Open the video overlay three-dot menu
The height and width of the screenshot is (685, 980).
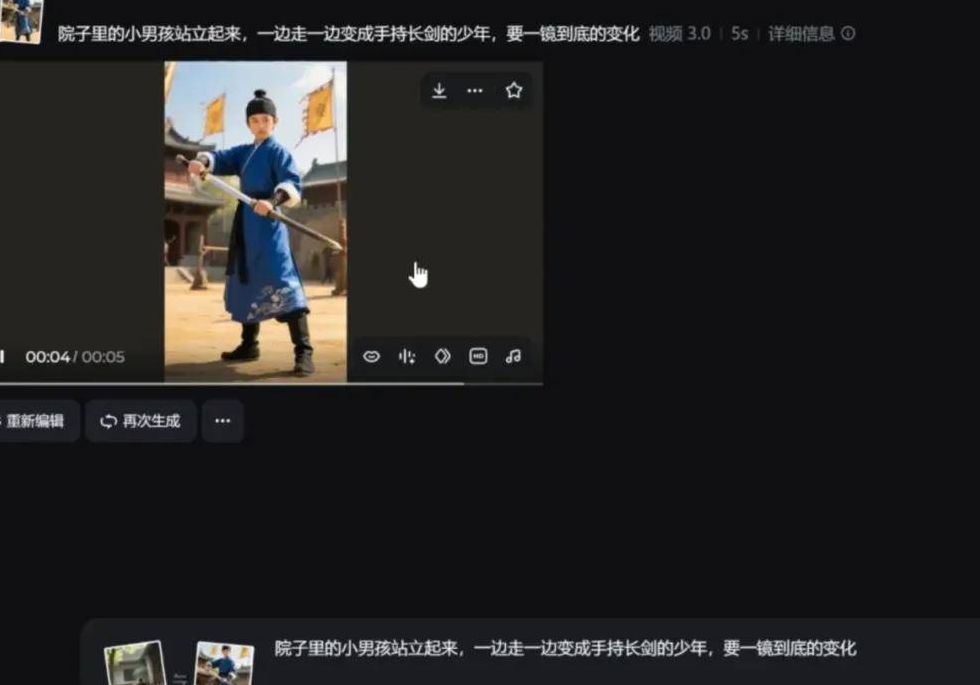[x=475, y=91]
